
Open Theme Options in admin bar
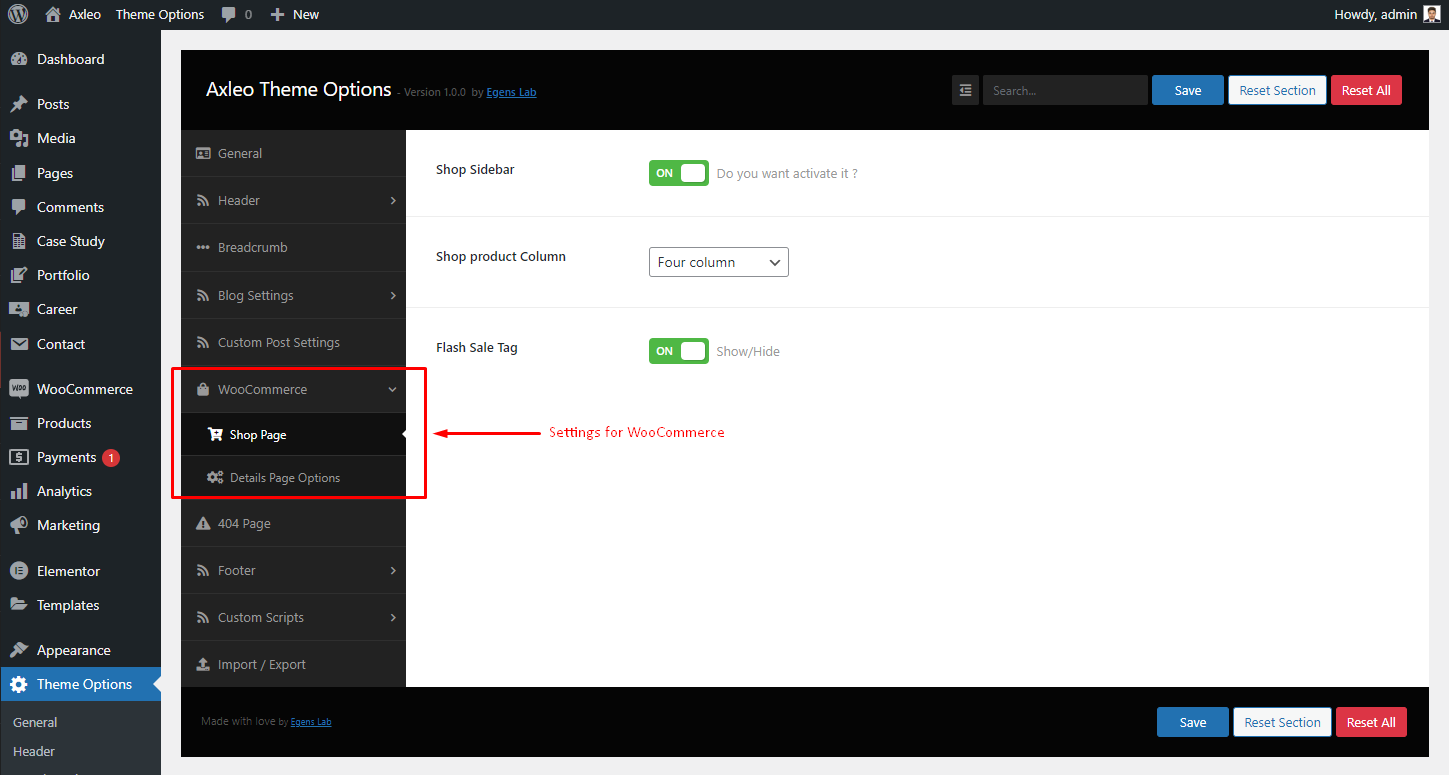click(160, 14)
